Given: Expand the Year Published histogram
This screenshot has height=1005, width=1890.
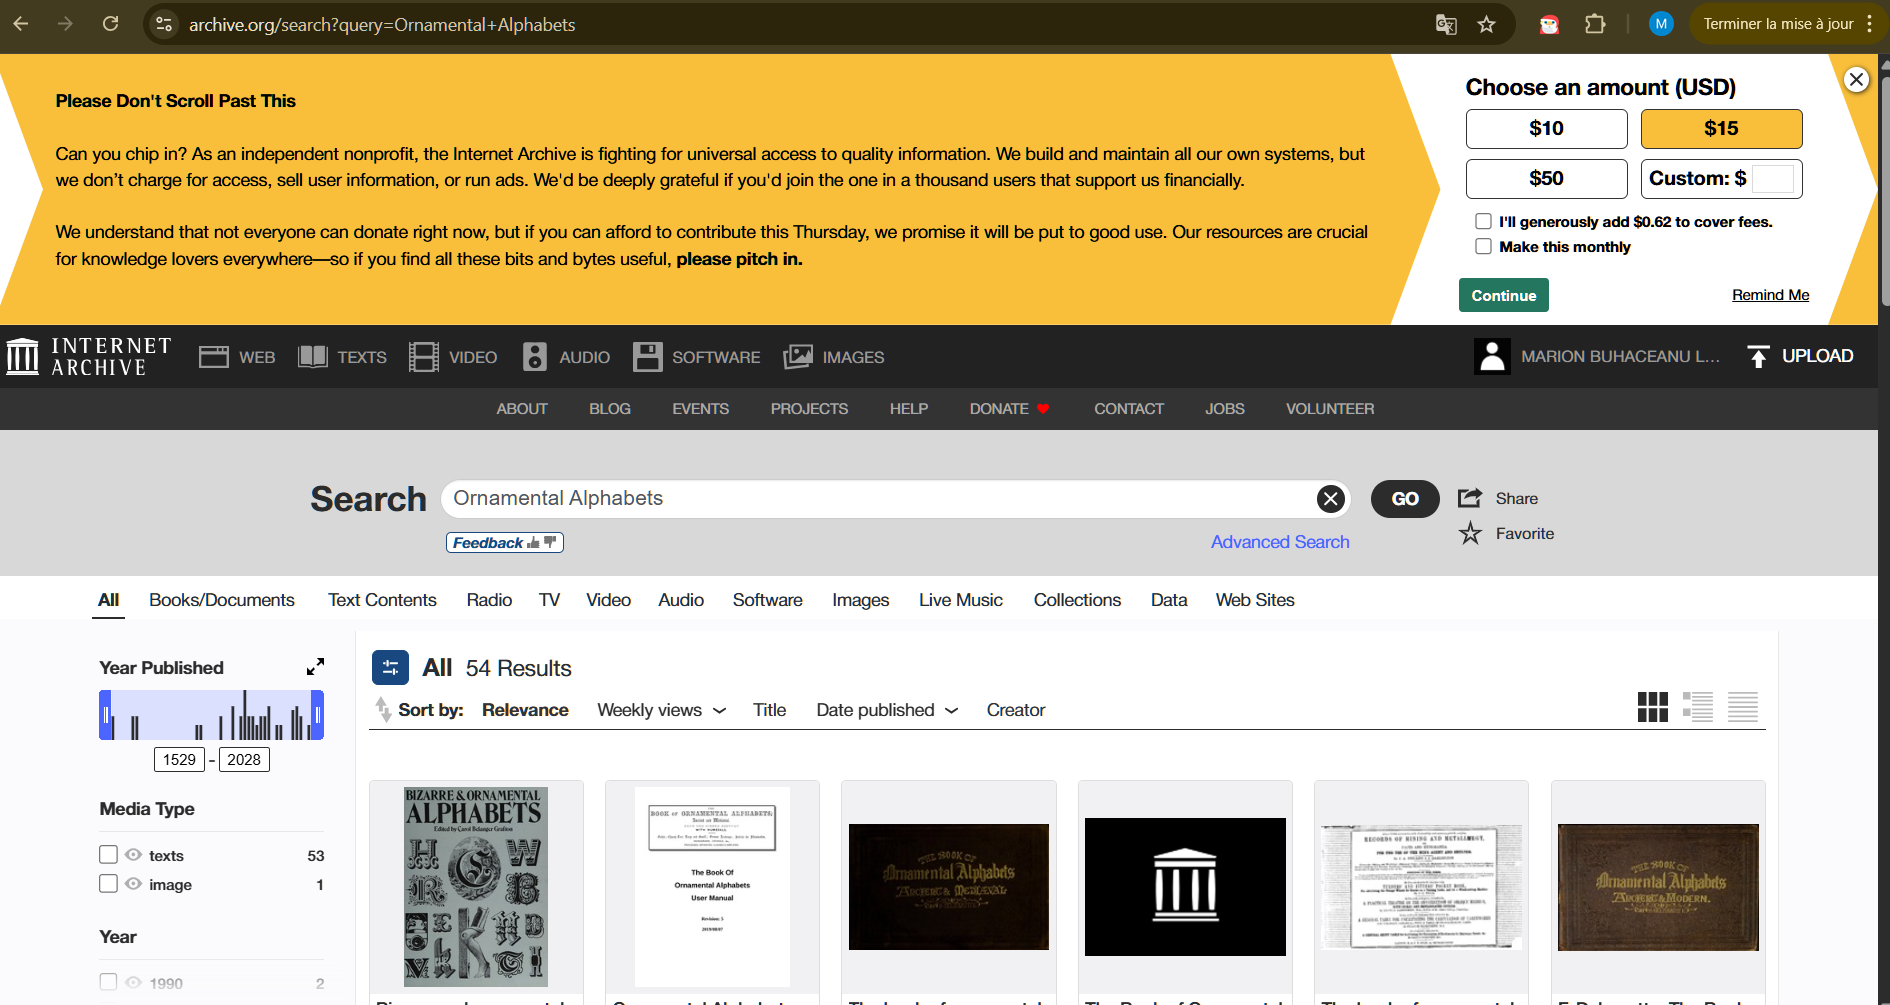Looking at the screenshot, I should [315, 667].
